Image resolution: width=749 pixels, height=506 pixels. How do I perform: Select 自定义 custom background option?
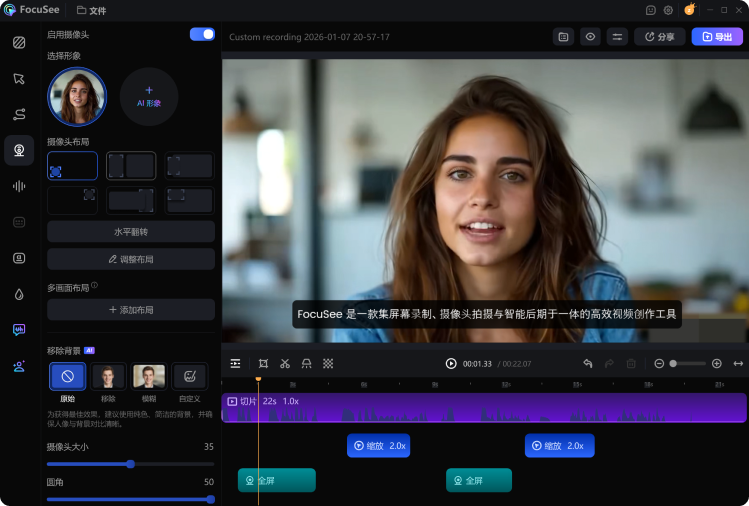[190, 377]
